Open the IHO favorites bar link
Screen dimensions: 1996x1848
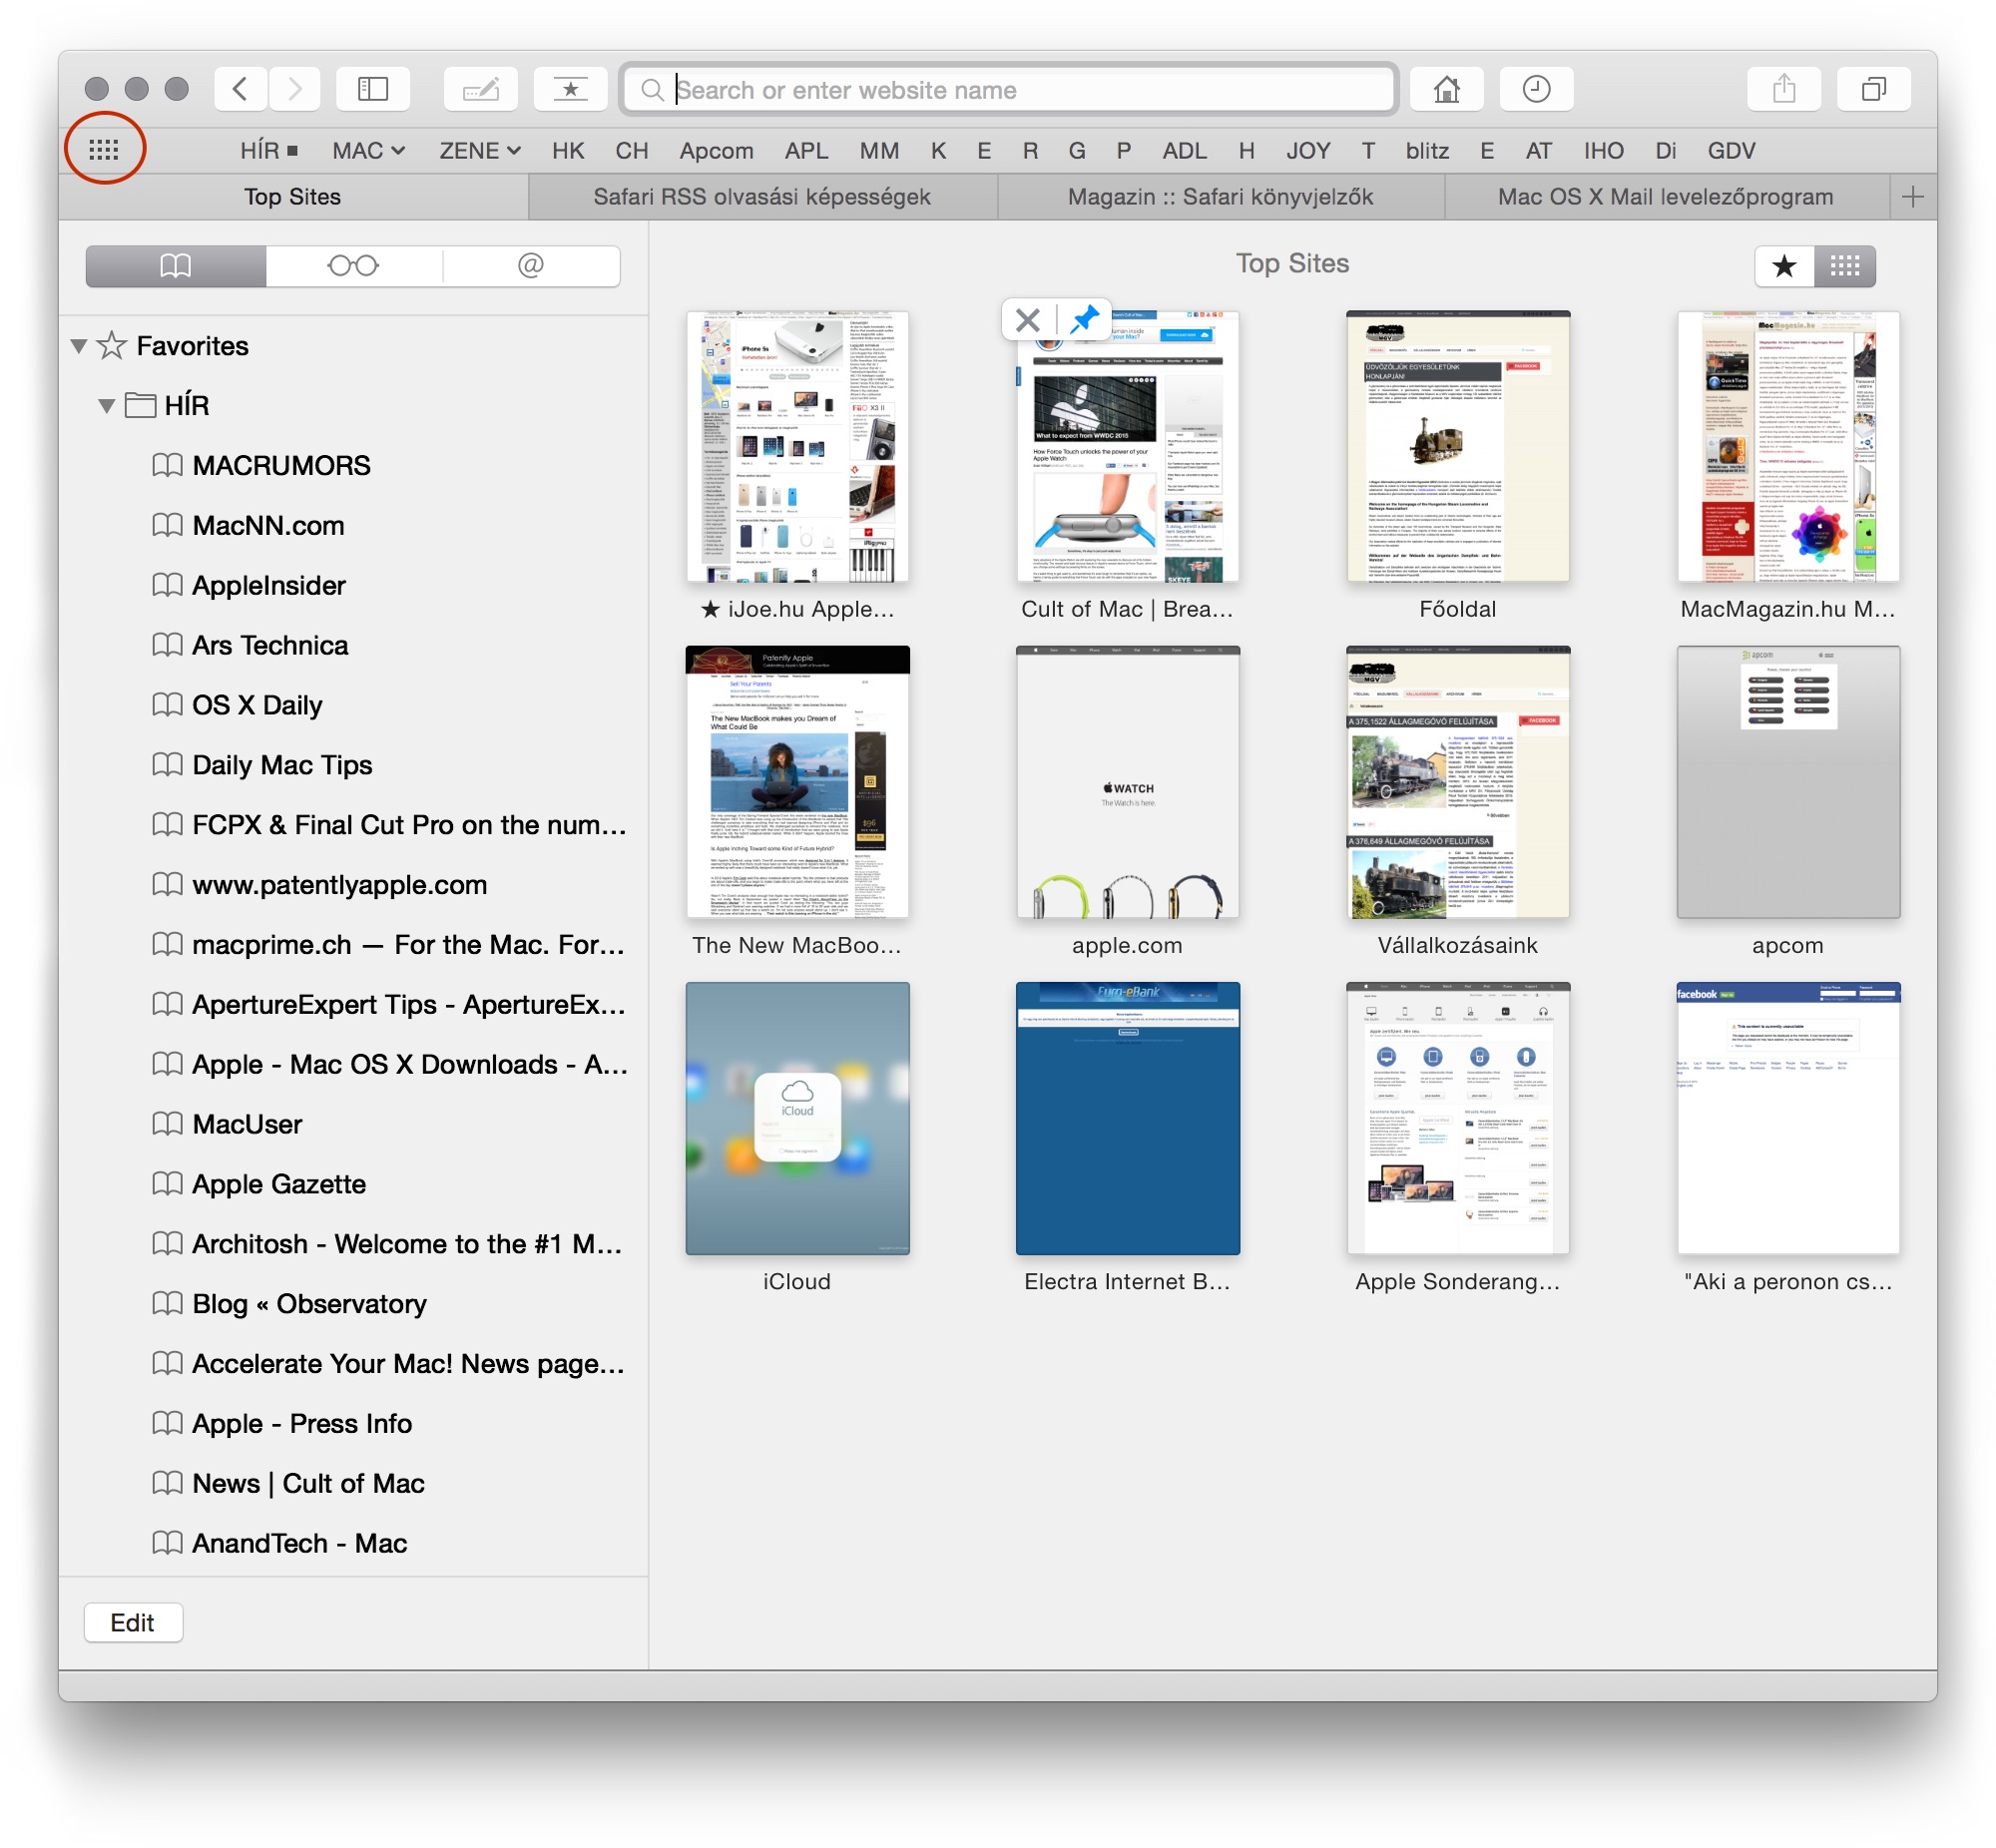point(1603,151)
